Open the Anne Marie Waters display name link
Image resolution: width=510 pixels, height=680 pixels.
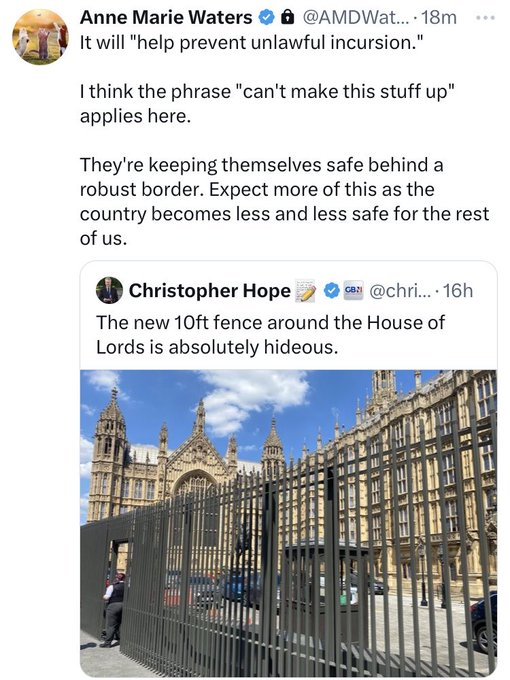click(166, 18)
